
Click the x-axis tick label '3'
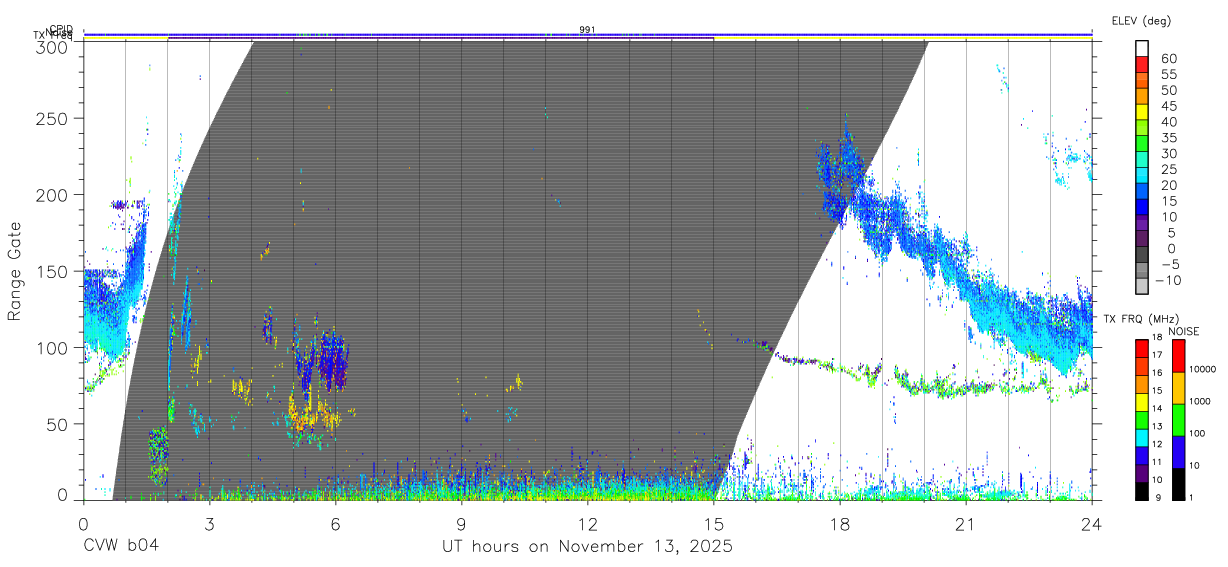tap(209, 524)
